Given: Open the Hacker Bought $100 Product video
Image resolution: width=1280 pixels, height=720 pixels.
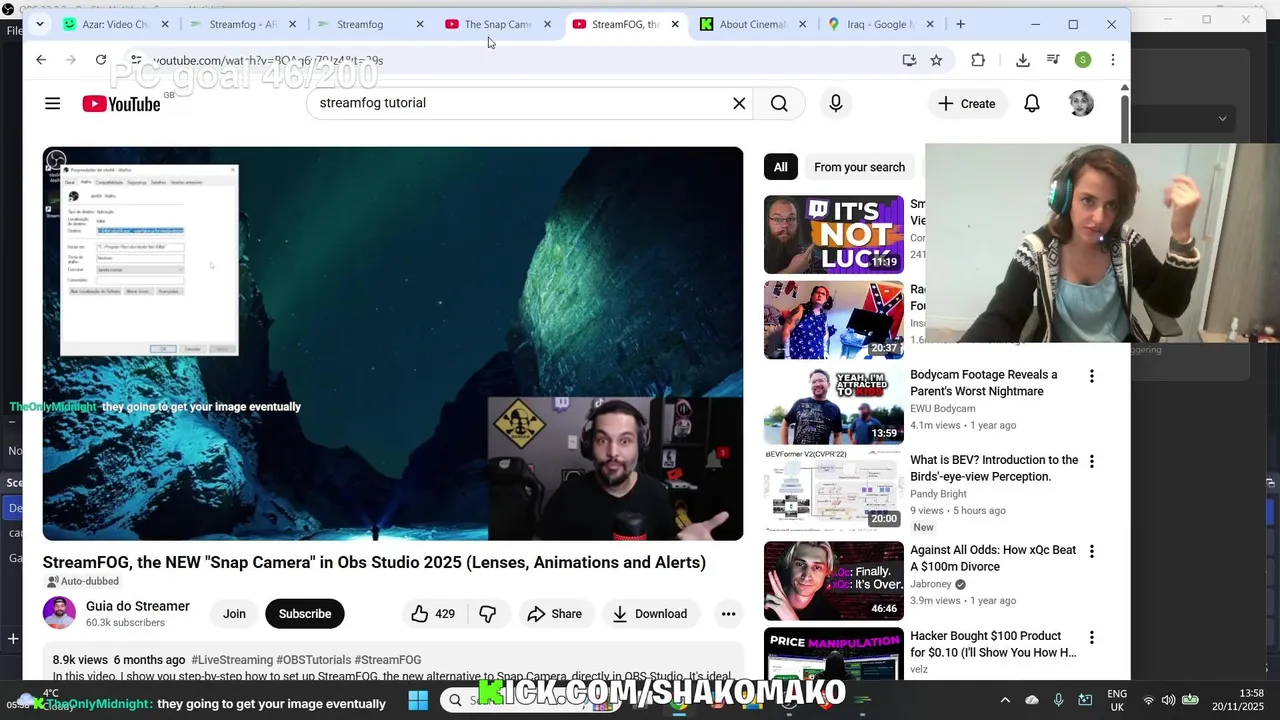Looking at the screenshot, I should coord(993,644).
